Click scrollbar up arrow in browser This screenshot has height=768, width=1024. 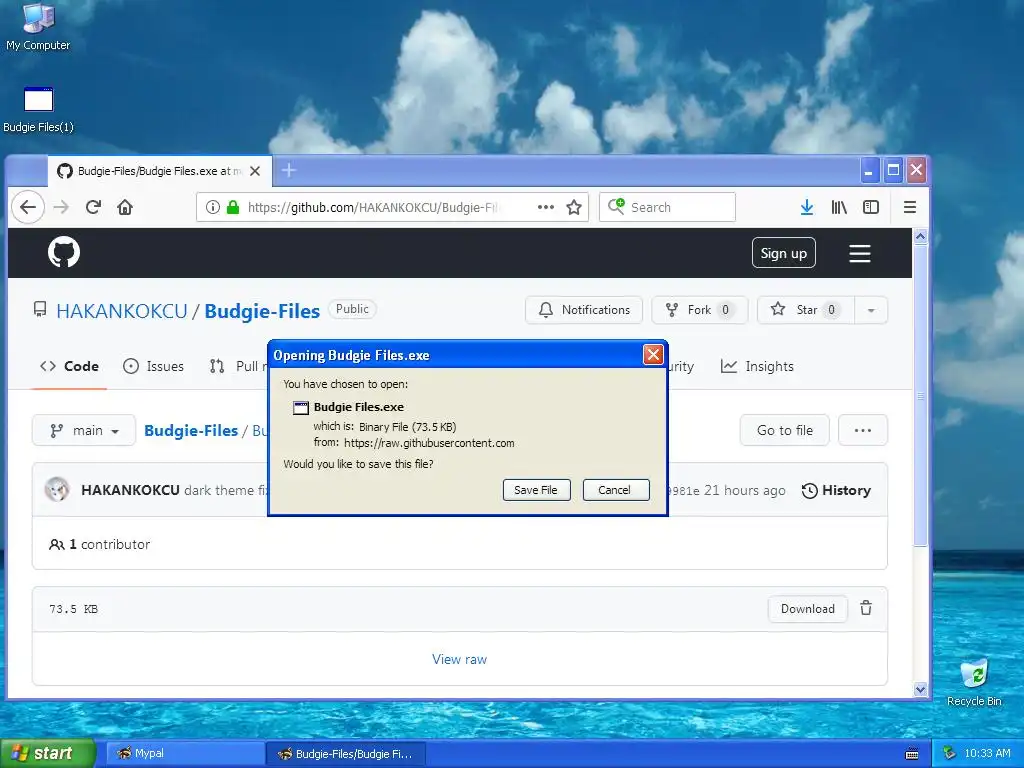point(920,236)
